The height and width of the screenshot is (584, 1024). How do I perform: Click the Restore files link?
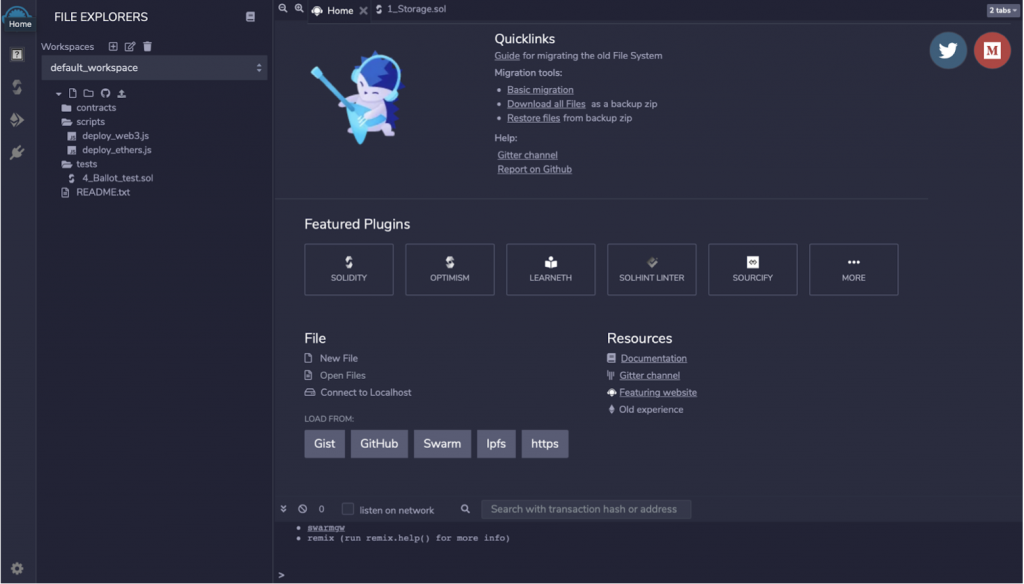point(534,118)
